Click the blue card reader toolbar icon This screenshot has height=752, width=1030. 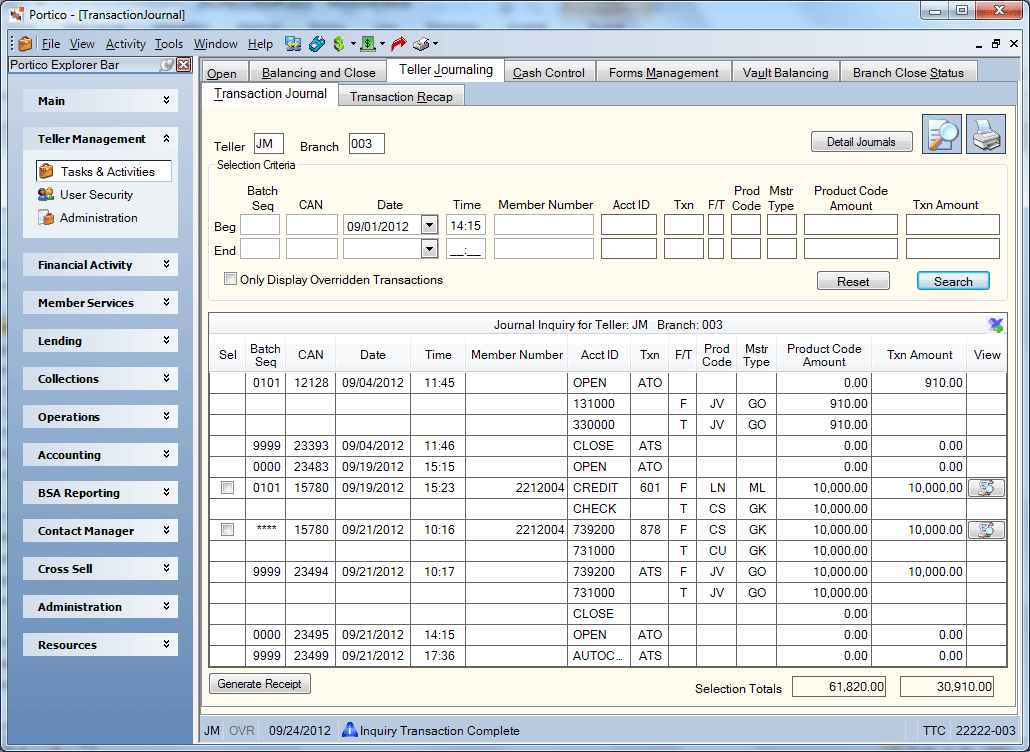coord(317,44)
